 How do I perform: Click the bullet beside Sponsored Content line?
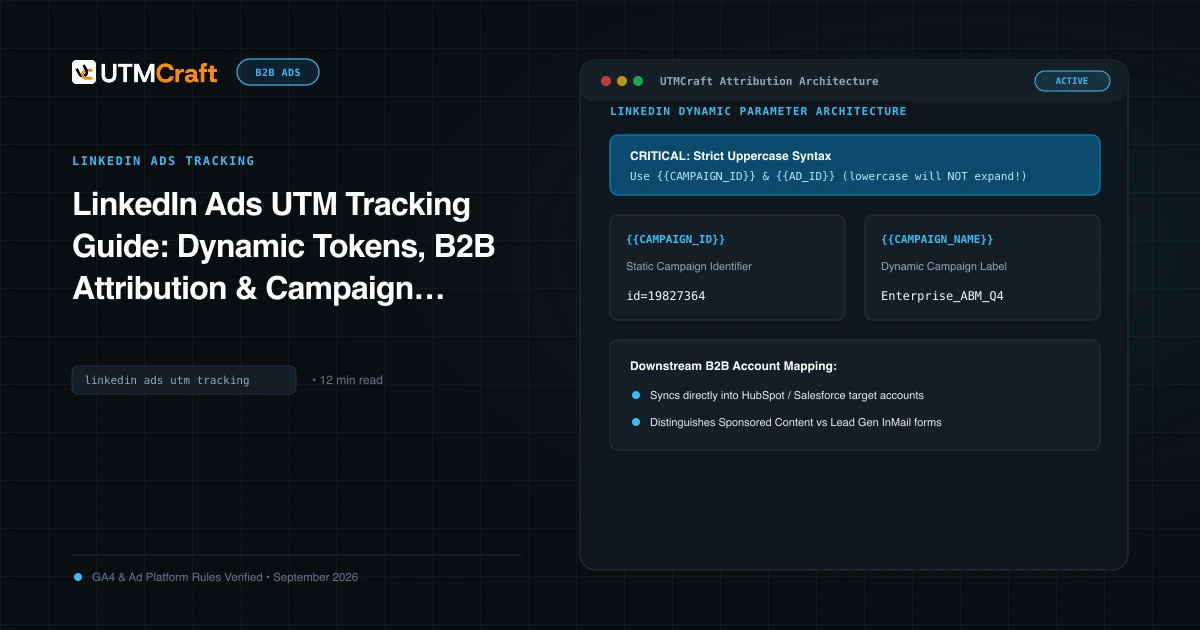coord(636,422)
